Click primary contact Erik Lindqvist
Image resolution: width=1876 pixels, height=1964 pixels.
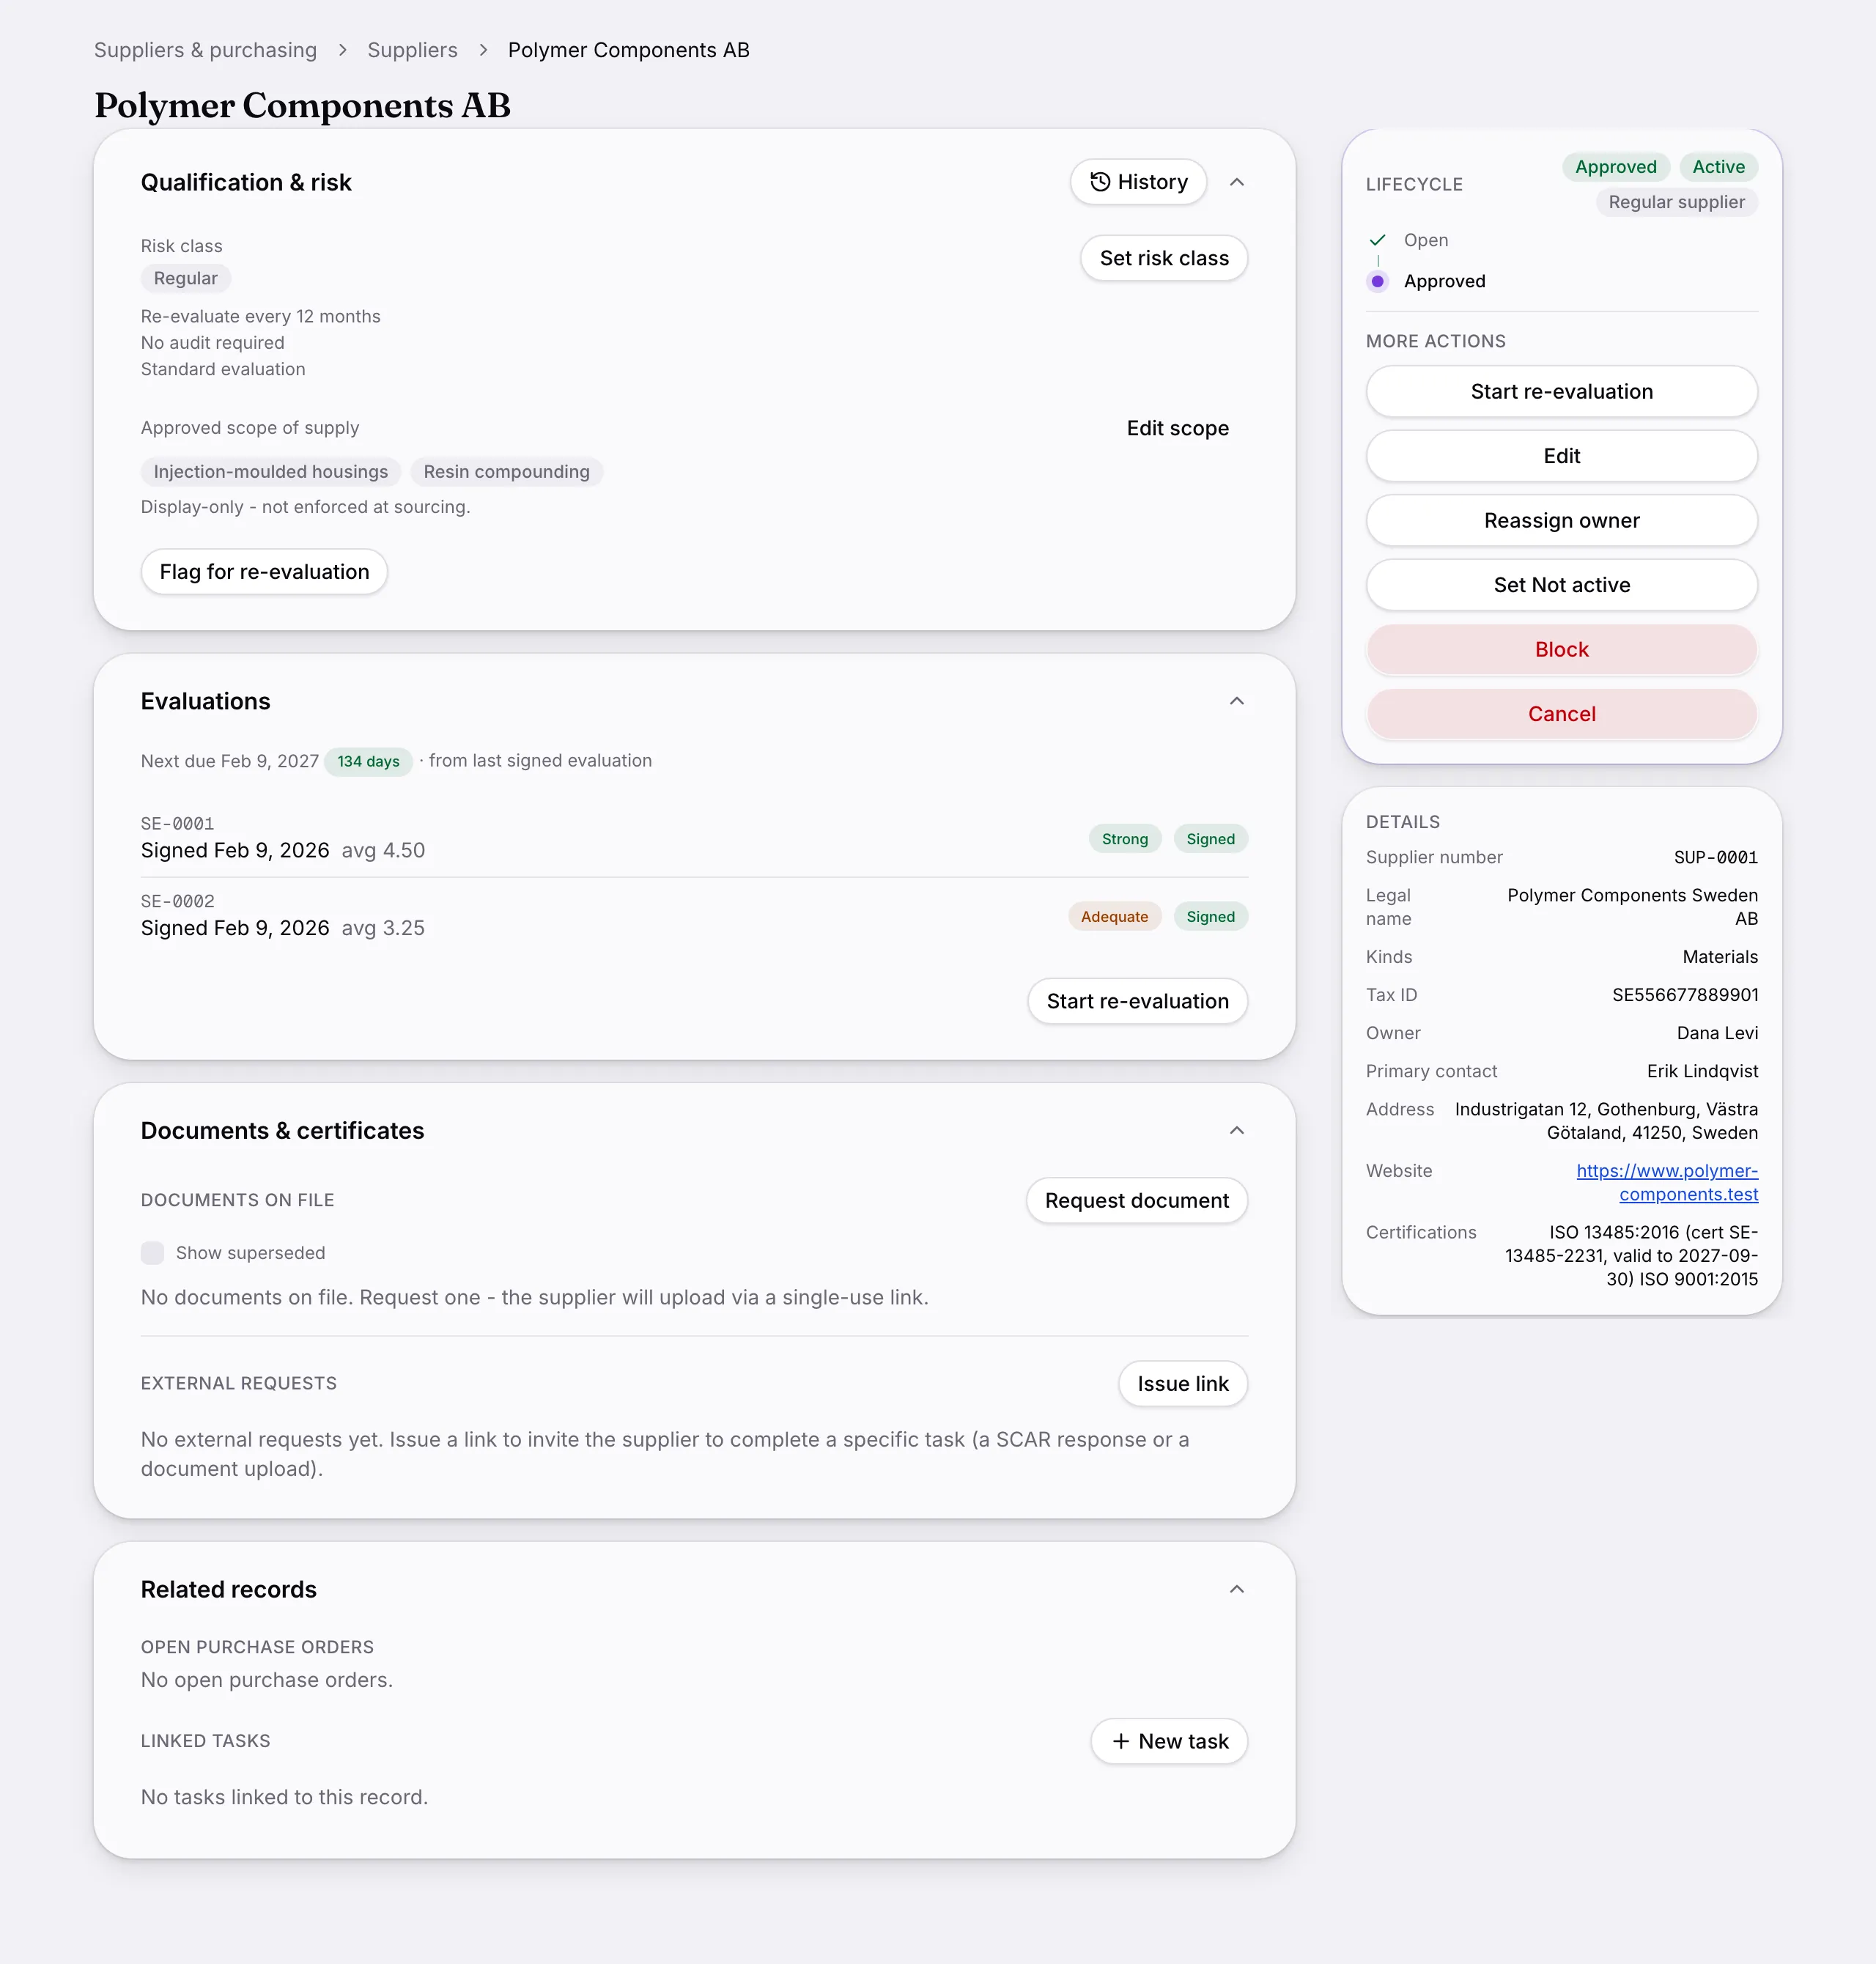[1702, 1071]
